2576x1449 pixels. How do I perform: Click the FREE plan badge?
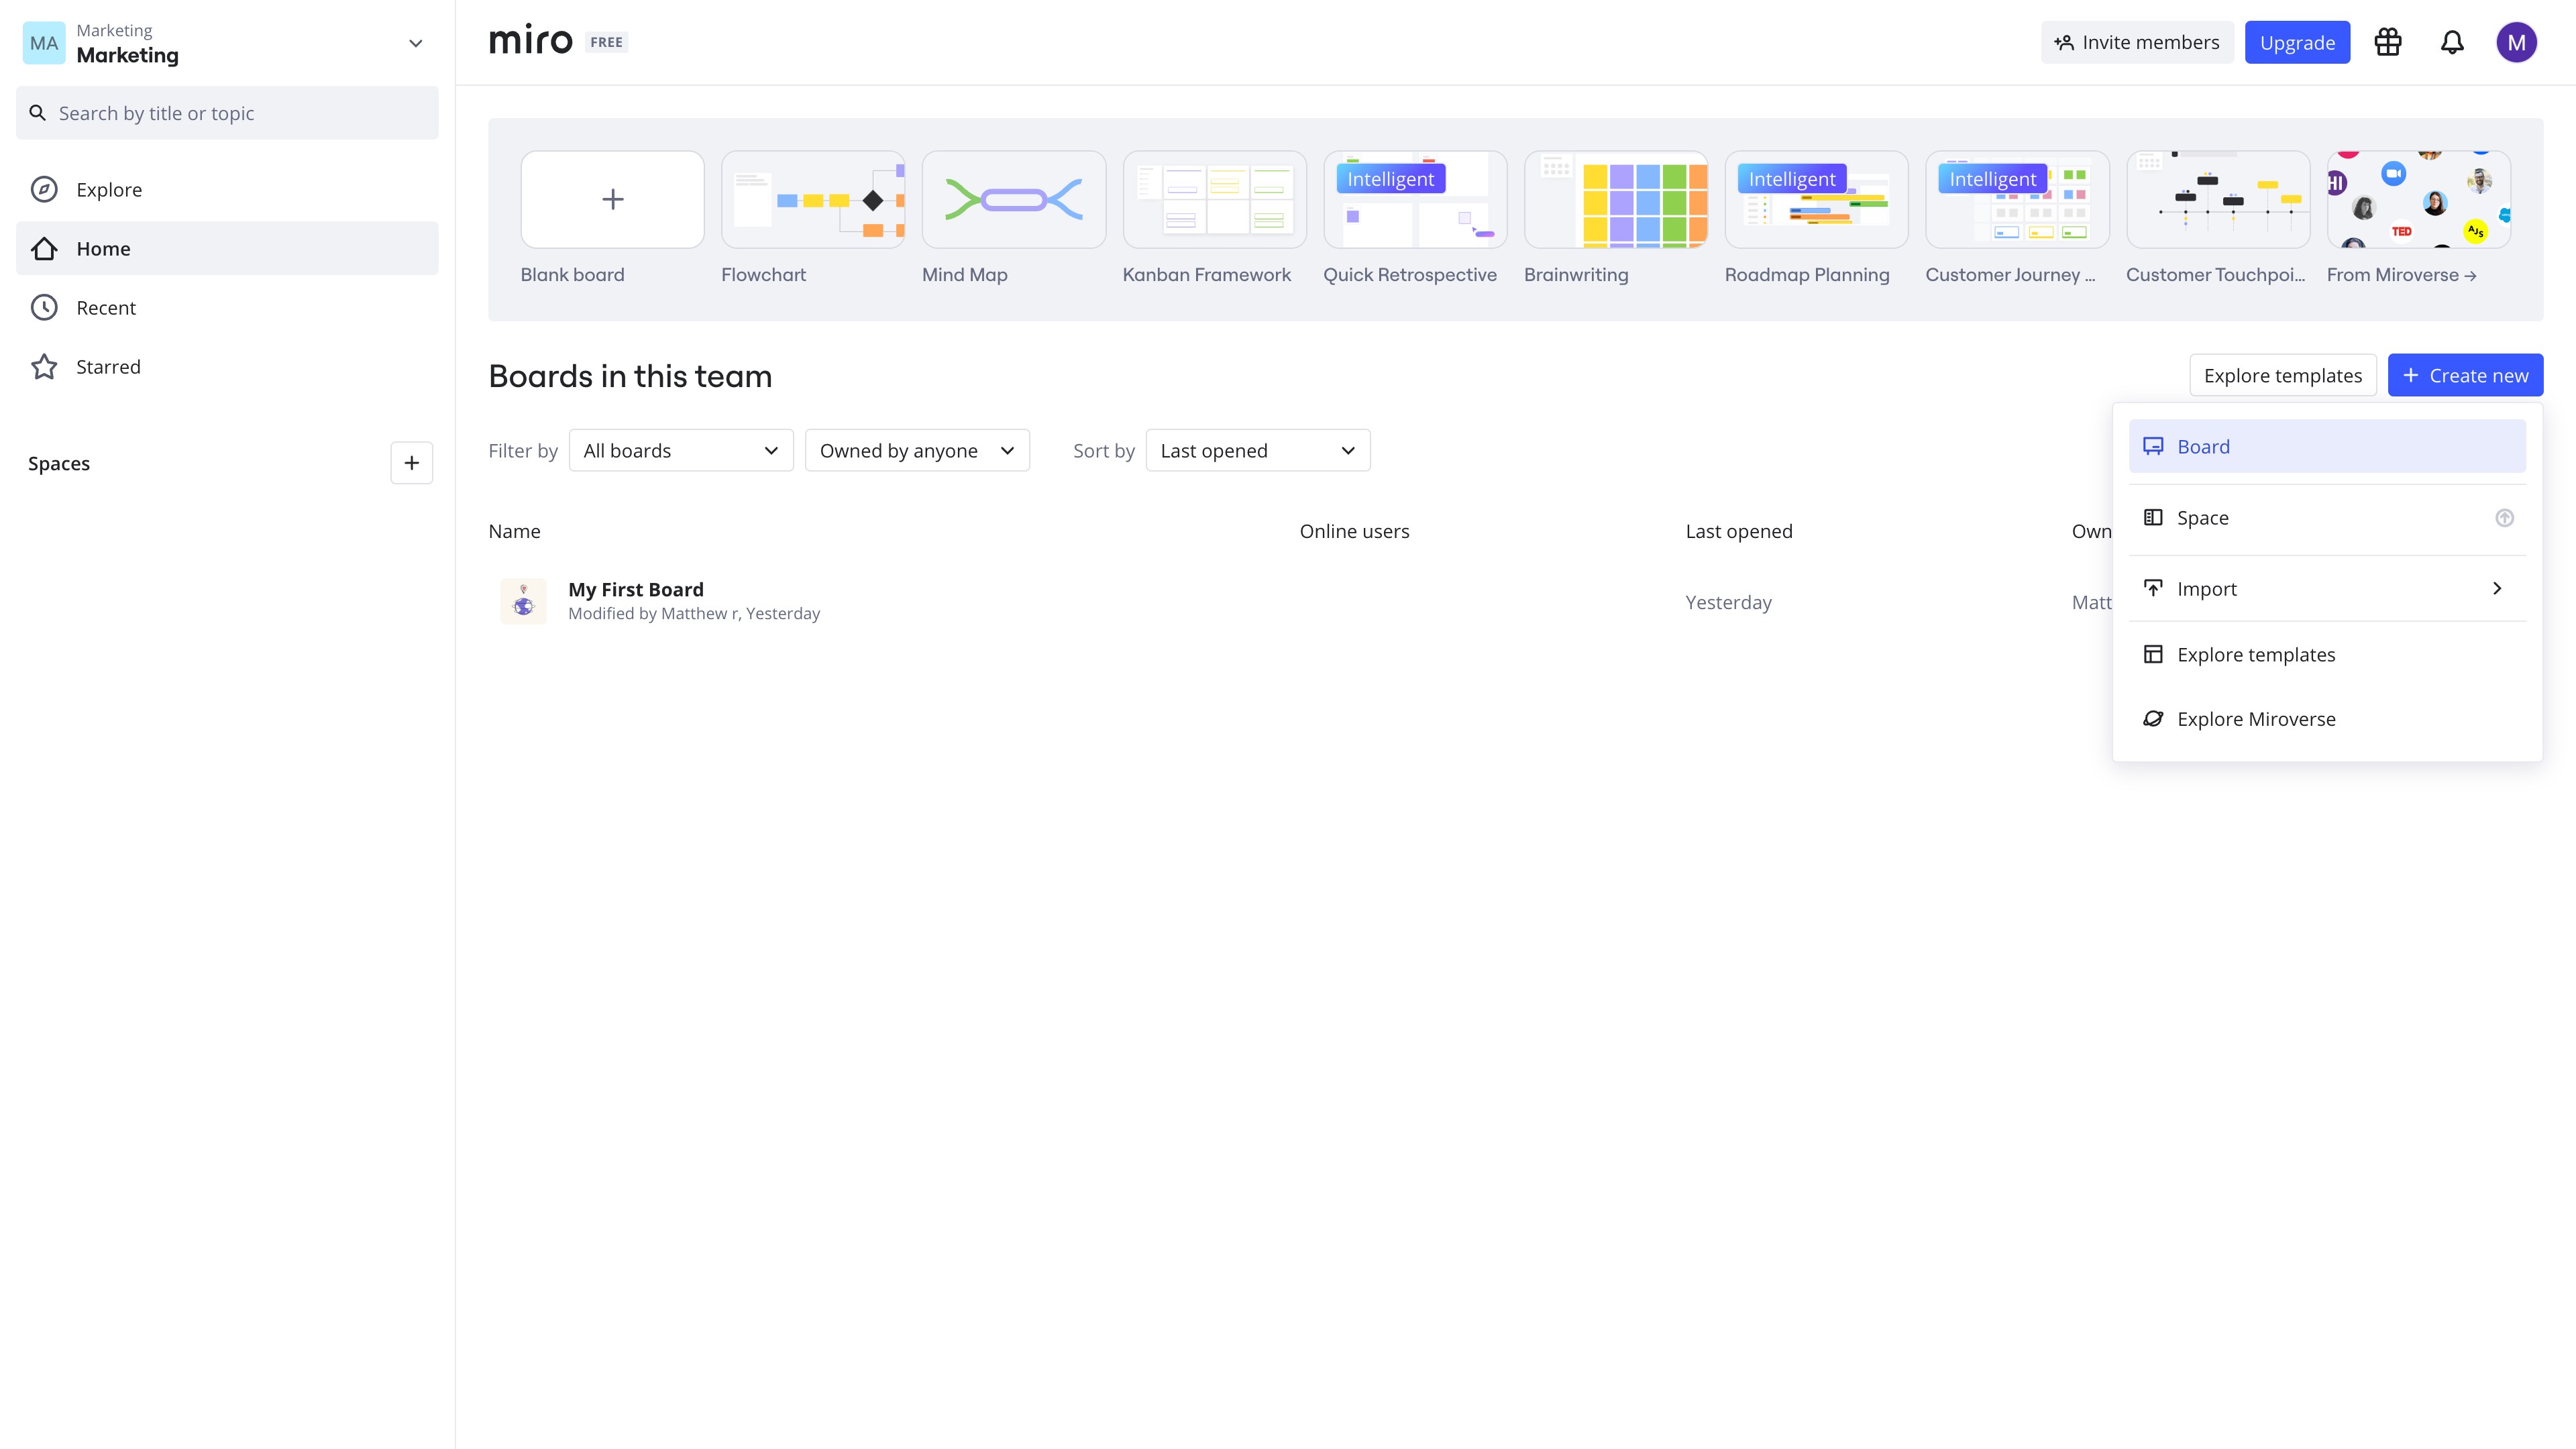pyautogui.click(x=606, y=42)
